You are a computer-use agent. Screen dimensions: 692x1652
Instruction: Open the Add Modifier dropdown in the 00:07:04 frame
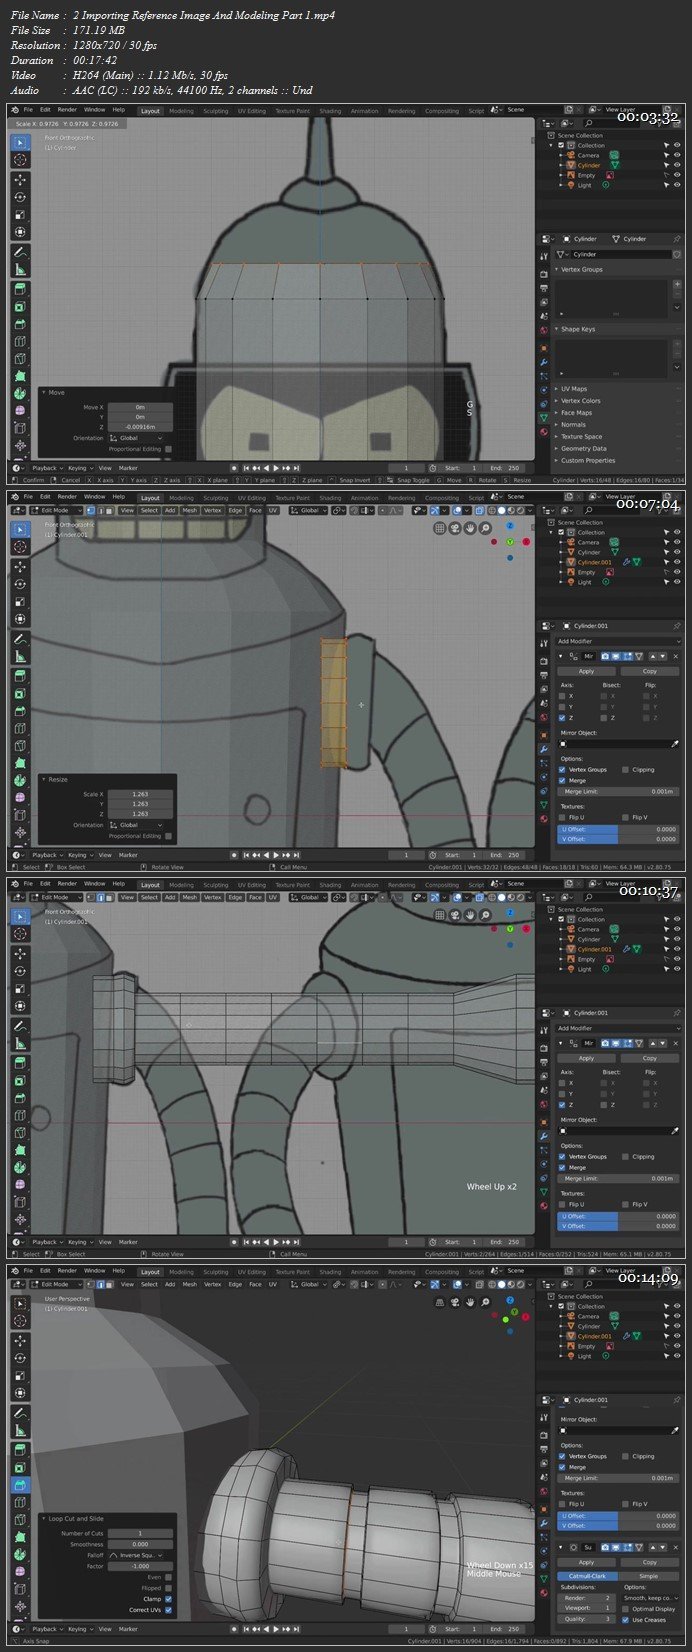[619, 641]
